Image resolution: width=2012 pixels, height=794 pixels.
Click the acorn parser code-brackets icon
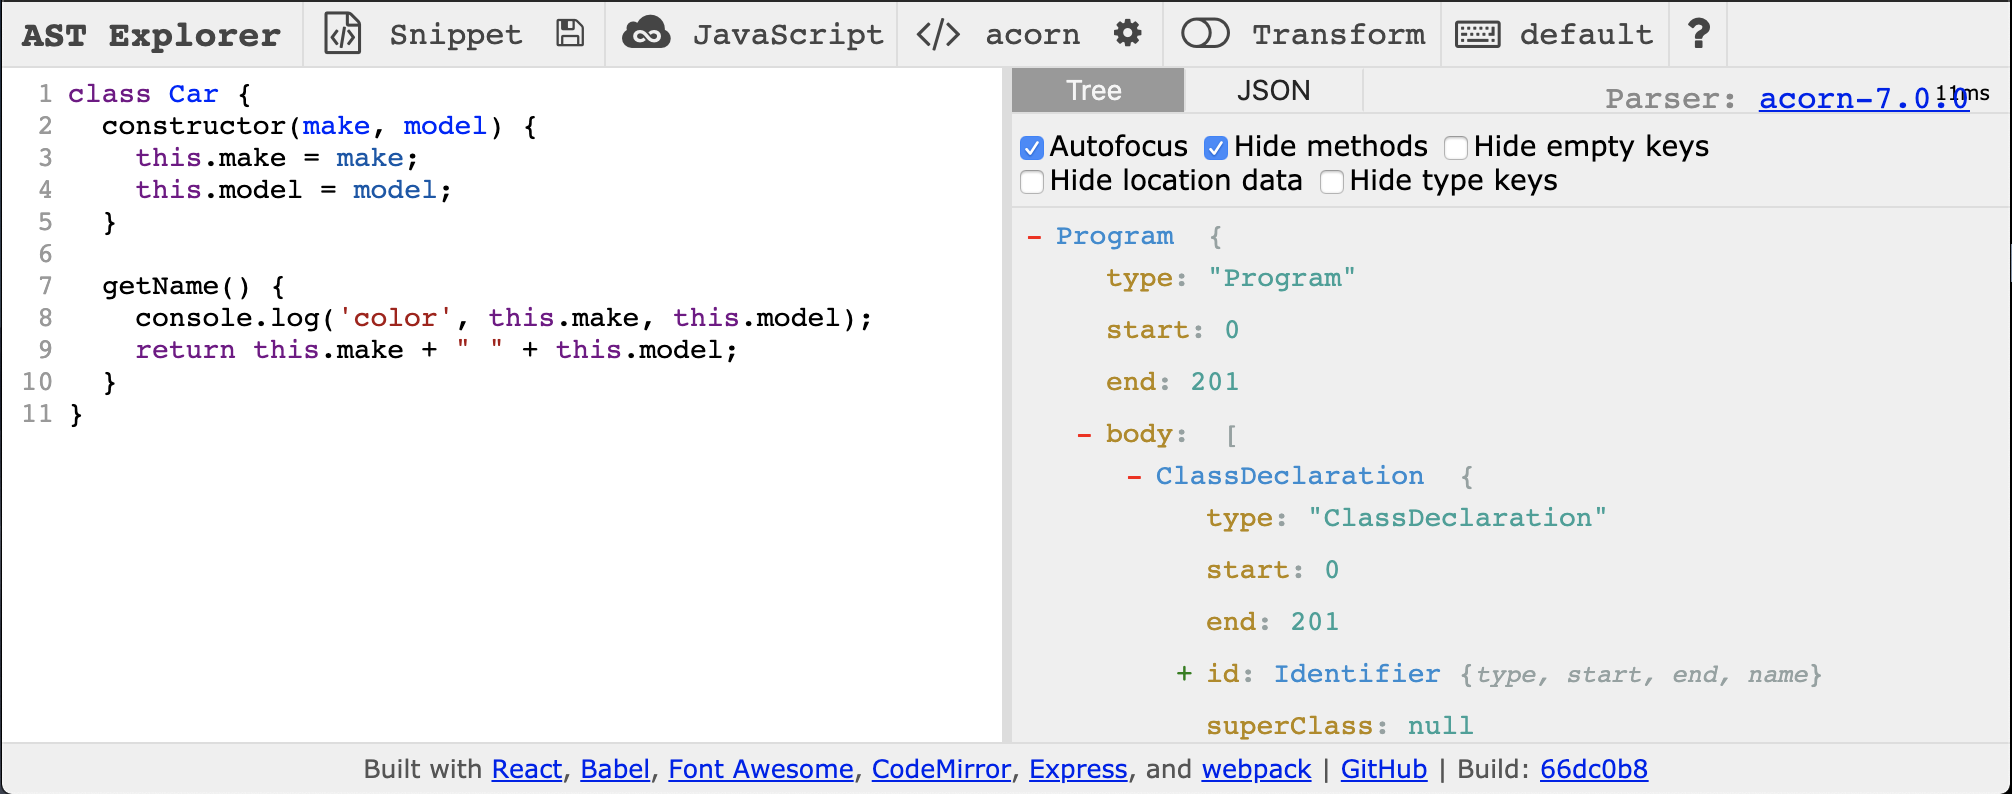(x=938, y=34)
